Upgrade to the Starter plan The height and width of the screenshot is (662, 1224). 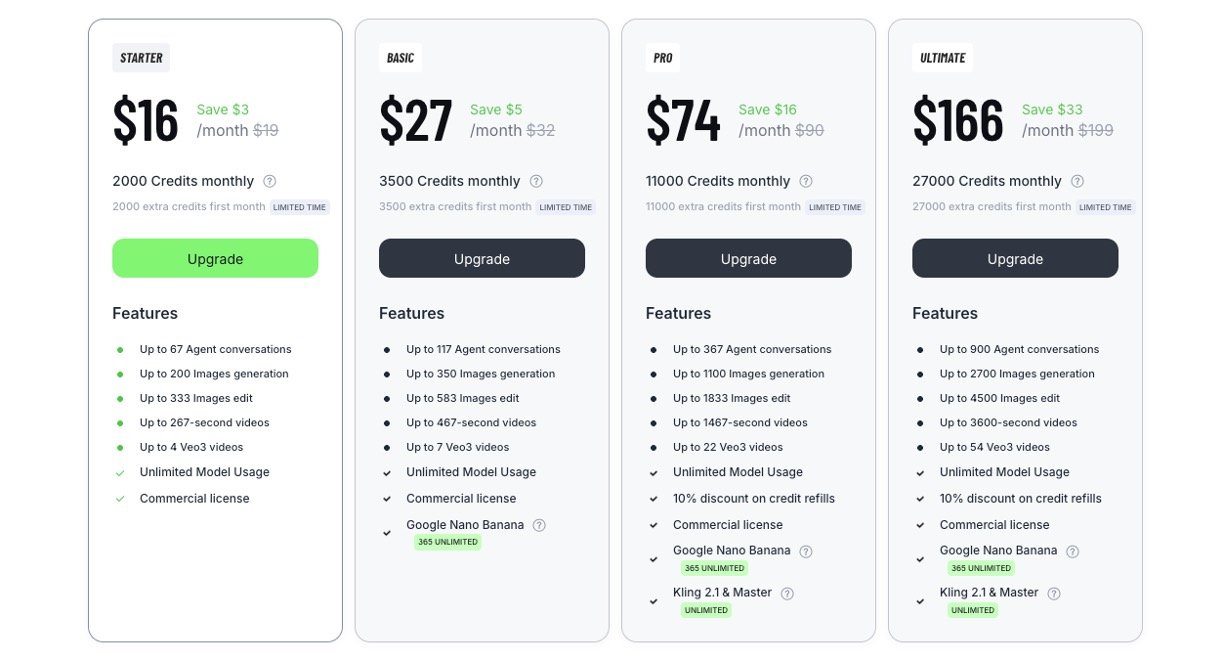[215, 258]
